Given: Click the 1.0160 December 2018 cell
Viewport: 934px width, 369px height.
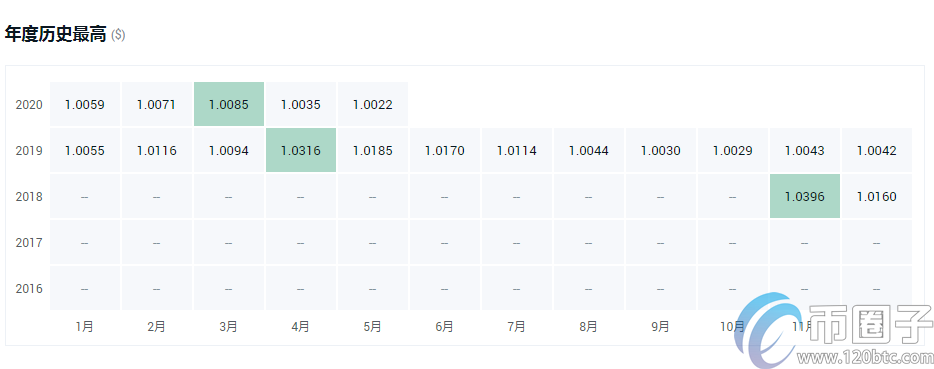Looking at the screenshot, I should point(877,196).
